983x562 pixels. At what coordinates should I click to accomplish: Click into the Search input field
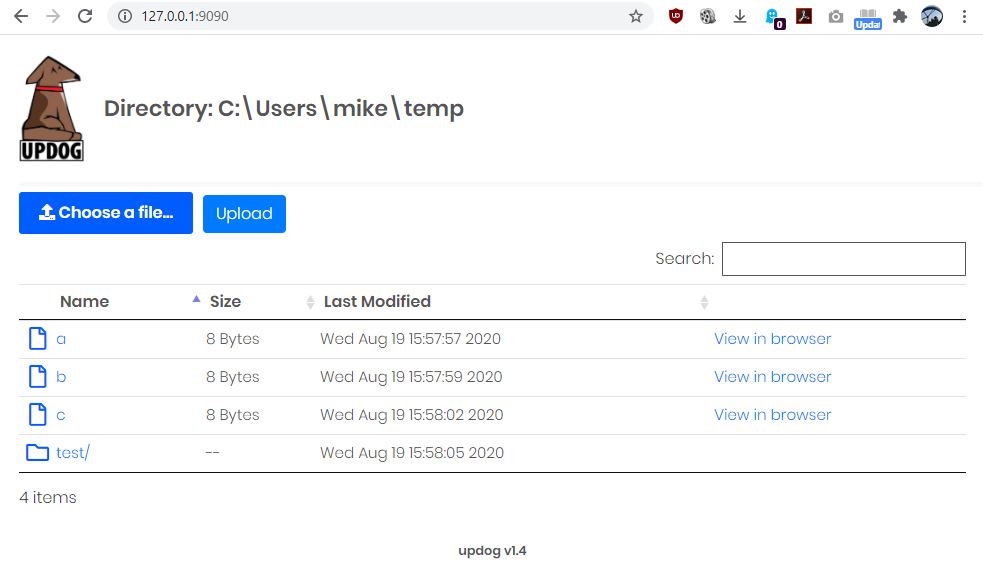(844, 258)
